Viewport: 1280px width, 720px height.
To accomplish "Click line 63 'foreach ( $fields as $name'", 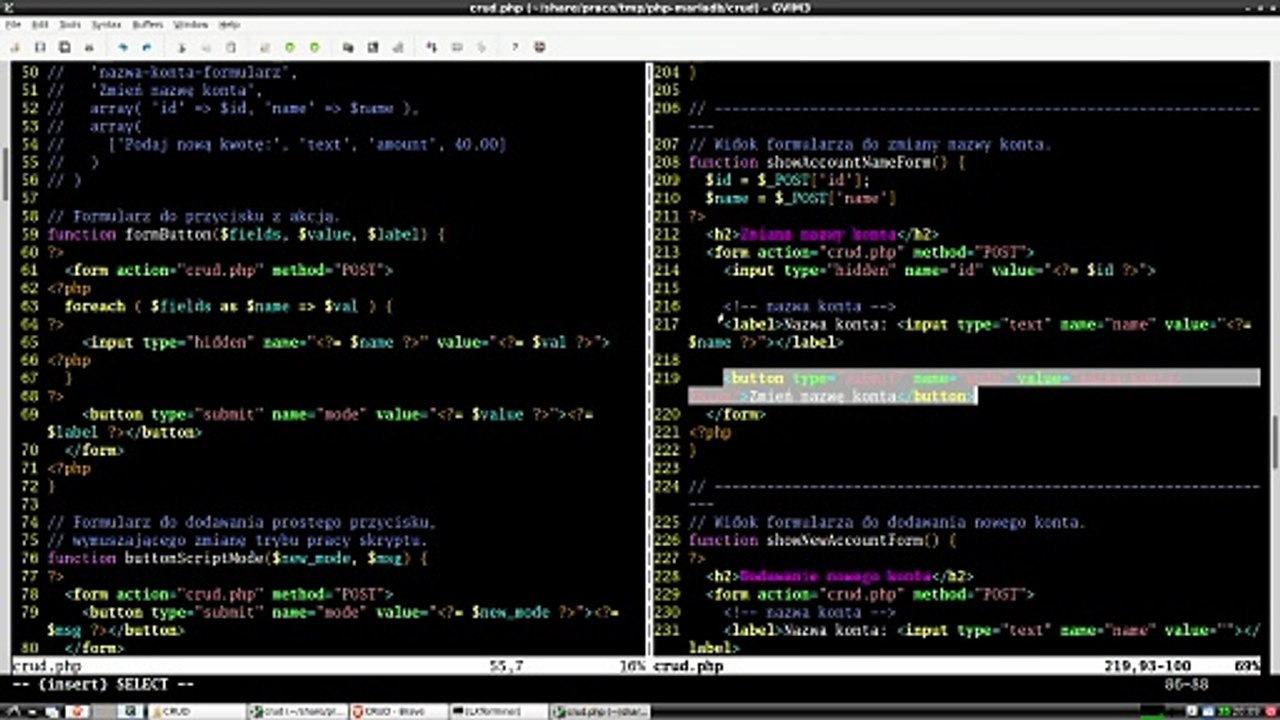I will [x=228, y=306].
